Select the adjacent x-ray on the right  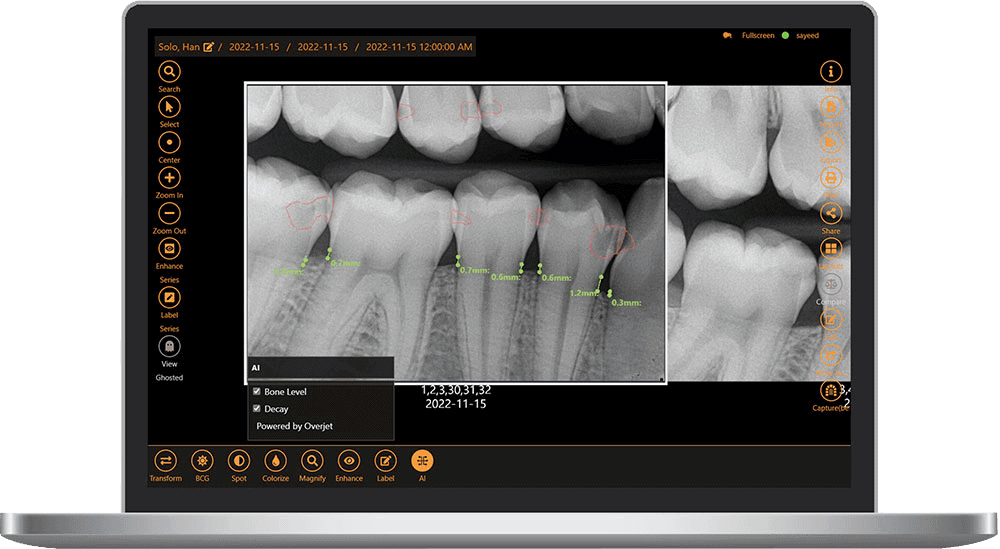(758, 233)
